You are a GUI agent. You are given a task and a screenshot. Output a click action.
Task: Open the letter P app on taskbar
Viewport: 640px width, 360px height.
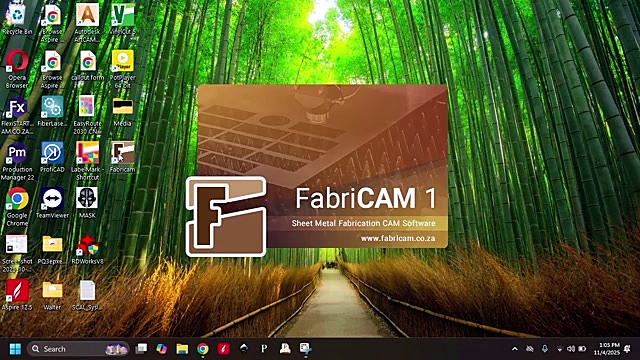tap(264, 349)
